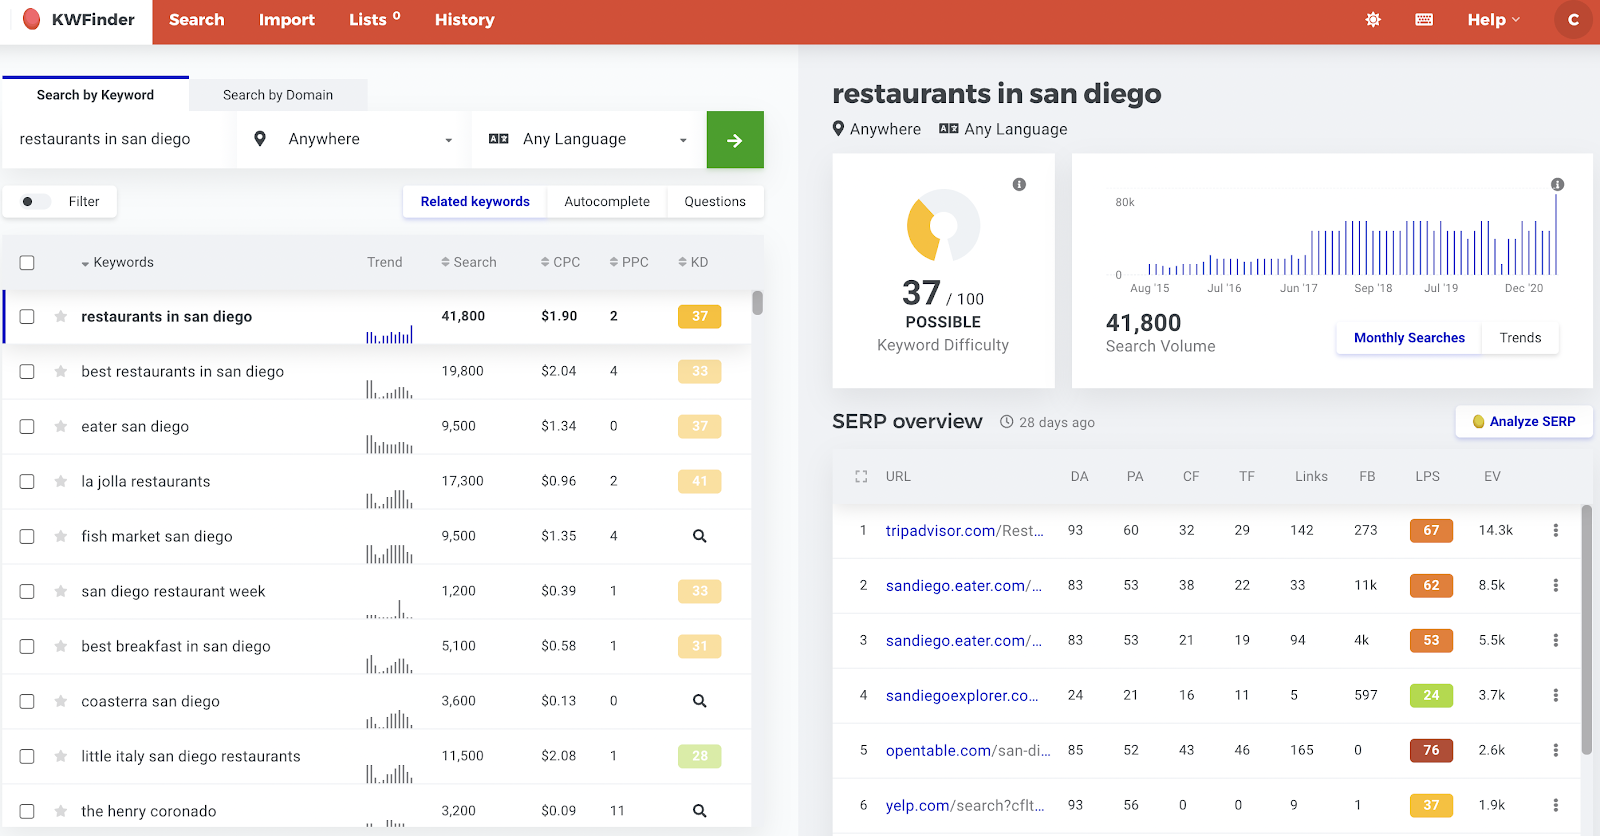This screenshot has height=836, width=1600.
Task: Toggle the Filter switch
Action: click(x=35, y=202)
